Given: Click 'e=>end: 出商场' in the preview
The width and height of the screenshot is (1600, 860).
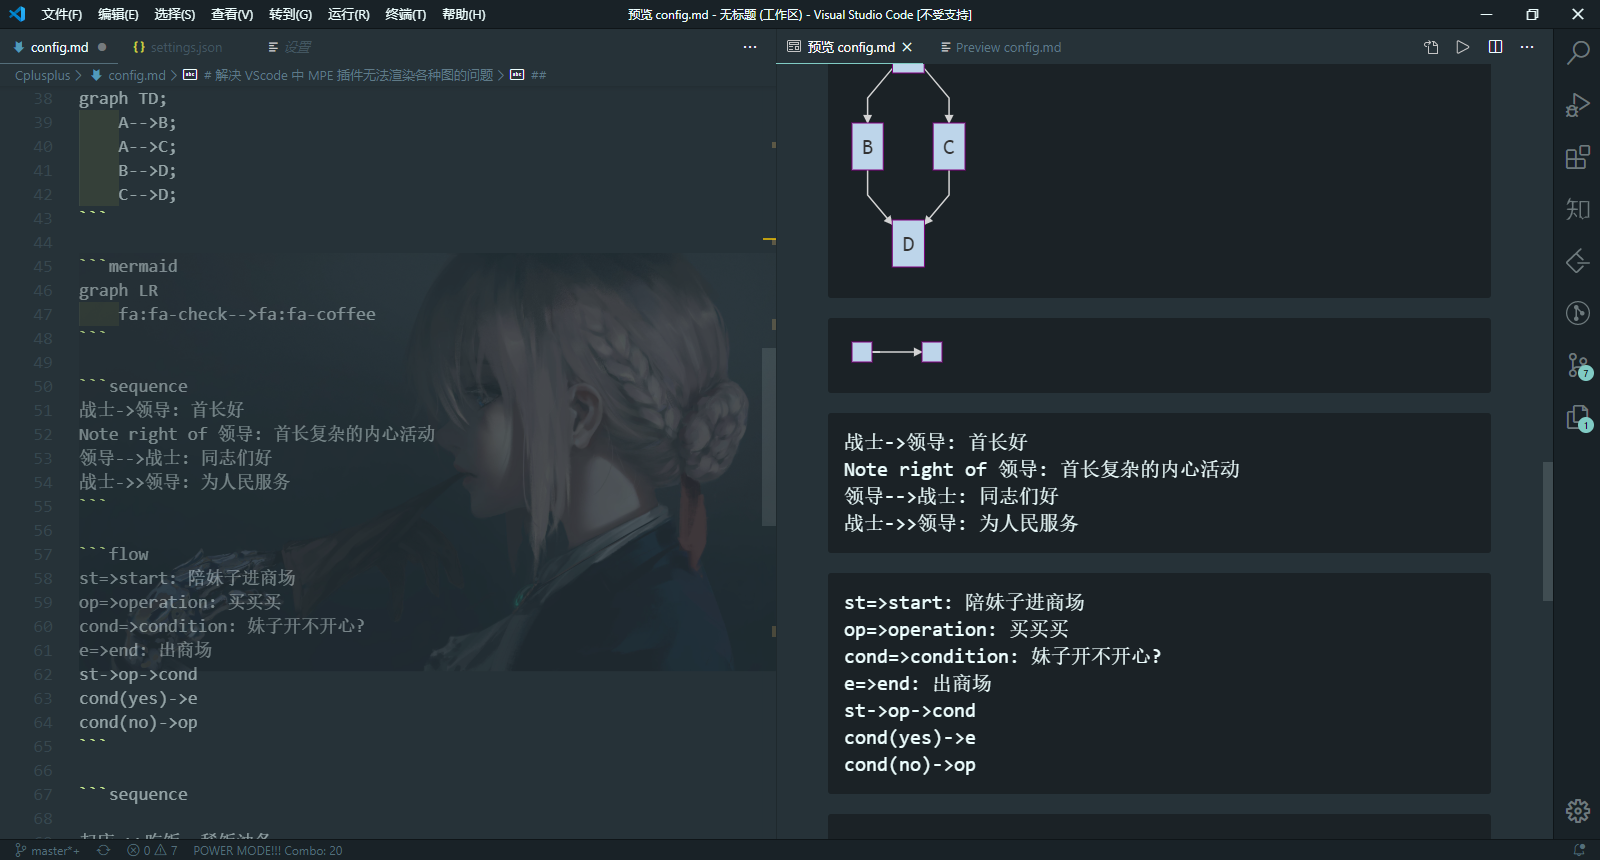Looking at the screenshot, I should click(917, 684).
